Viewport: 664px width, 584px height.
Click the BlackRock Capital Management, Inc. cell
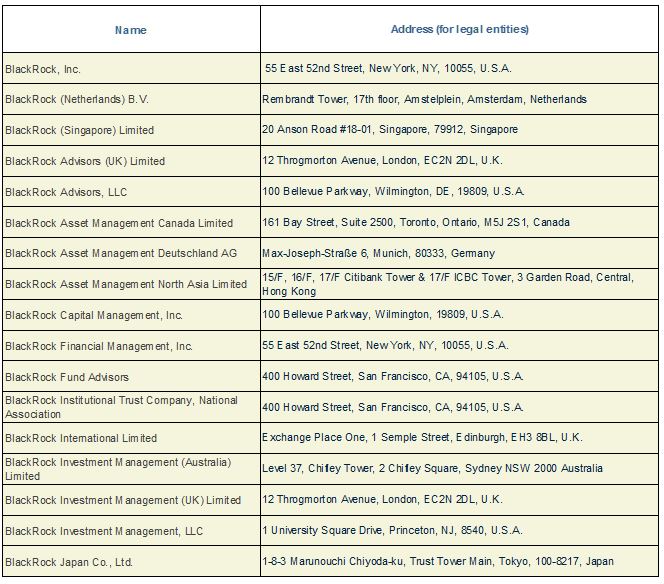tap(131, 315)
